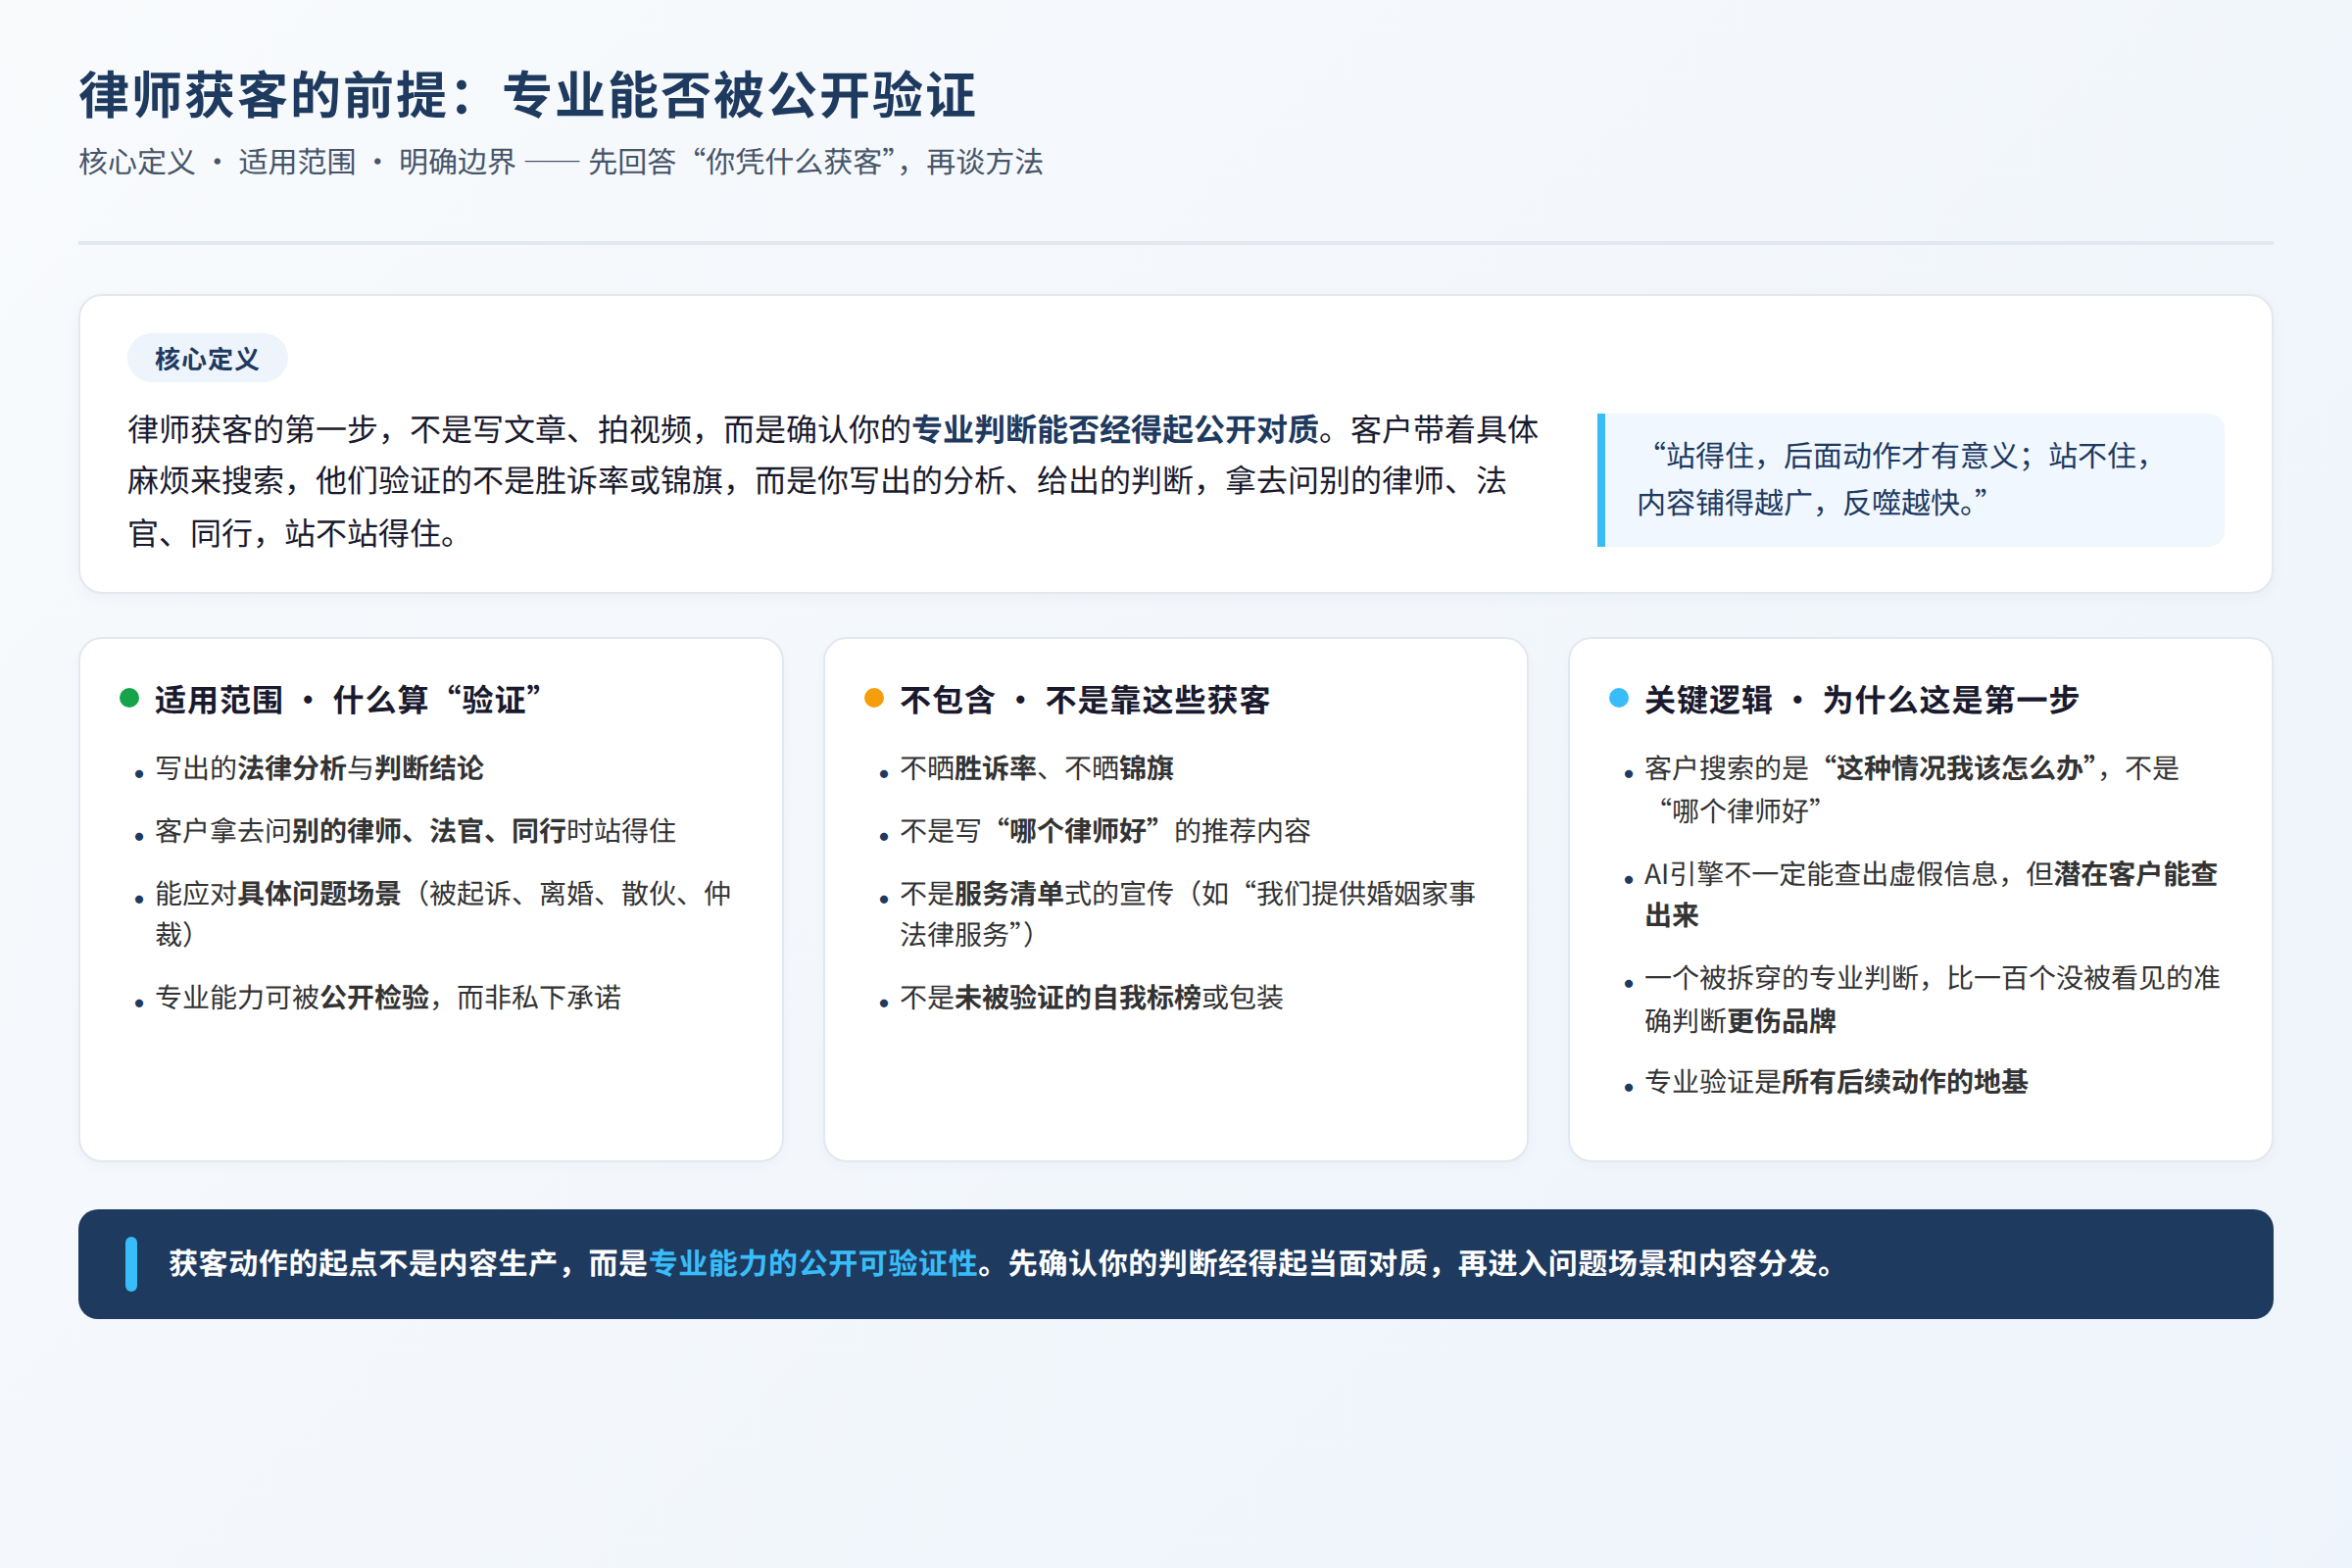Click the bullet 专业验证是所有后续动作的地基
Viewport: 2352px width, 1568px height.
(1836, 1082)
